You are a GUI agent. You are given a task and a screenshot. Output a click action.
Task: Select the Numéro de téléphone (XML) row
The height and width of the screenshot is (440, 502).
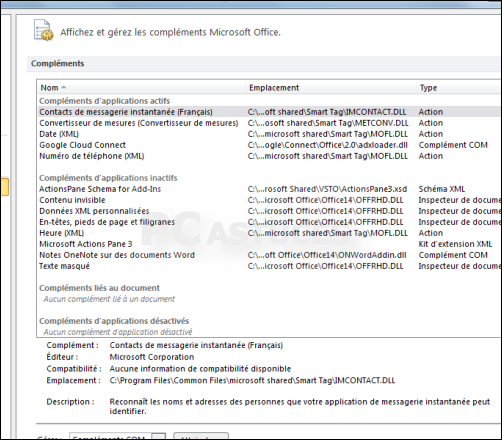pos(269,156)
